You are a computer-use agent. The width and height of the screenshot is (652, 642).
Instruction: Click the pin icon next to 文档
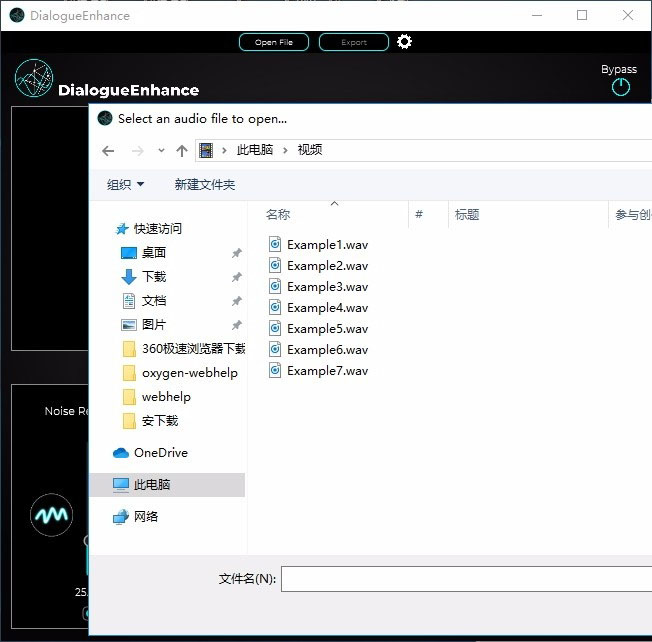click(x=237, y=301)
